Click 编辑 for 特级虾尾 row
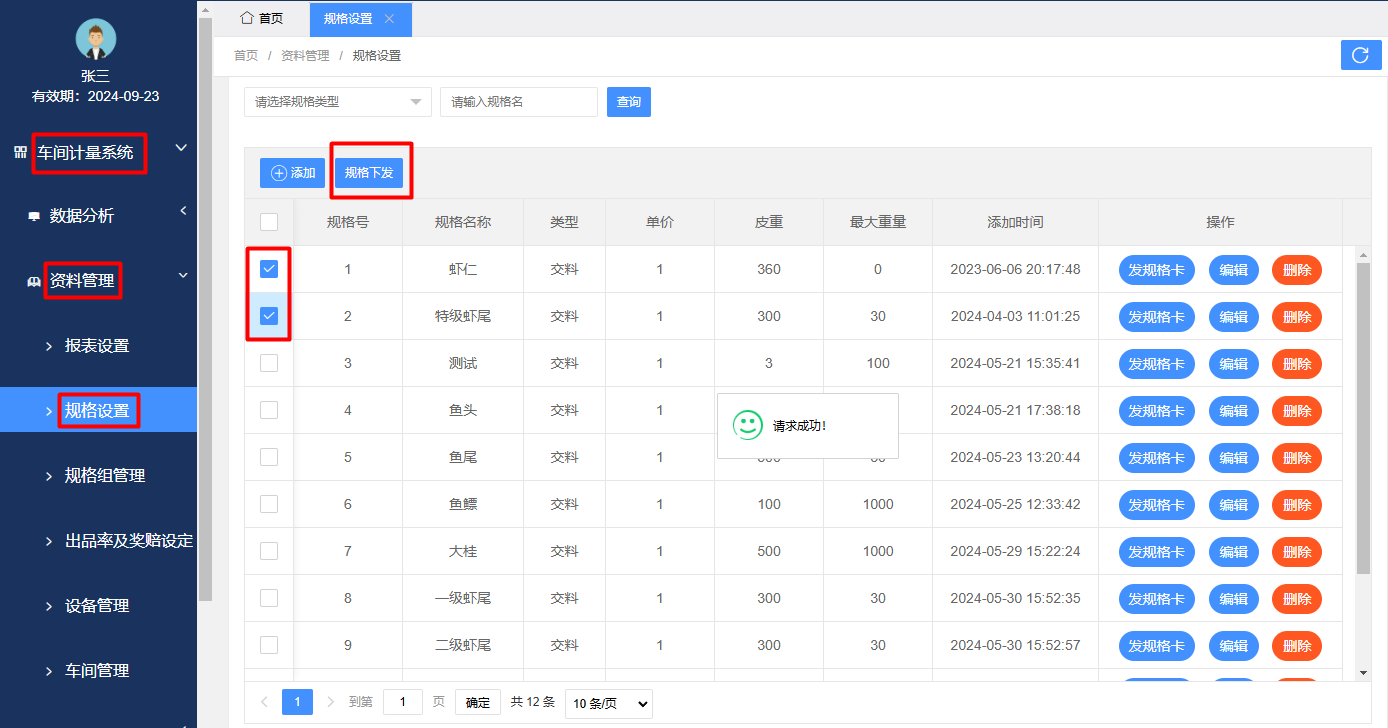Image resolution: width=1388 pixels, height=728 pixels. click(1234, 317)
